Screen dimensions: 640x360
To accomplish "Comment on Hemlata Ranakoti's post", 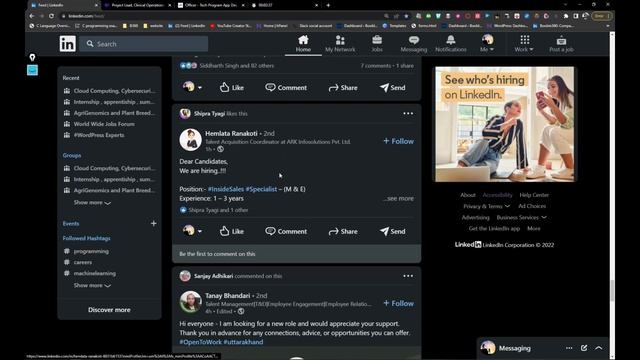I will tap(286, 231).
